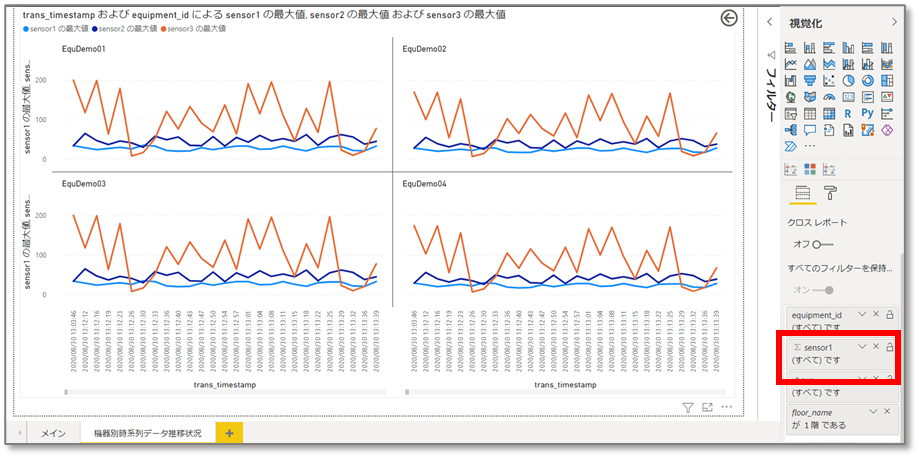The height and width of the screenshot is (458, 919).
Task: Select the Power Apps visual icon
Action: (887, 130)
